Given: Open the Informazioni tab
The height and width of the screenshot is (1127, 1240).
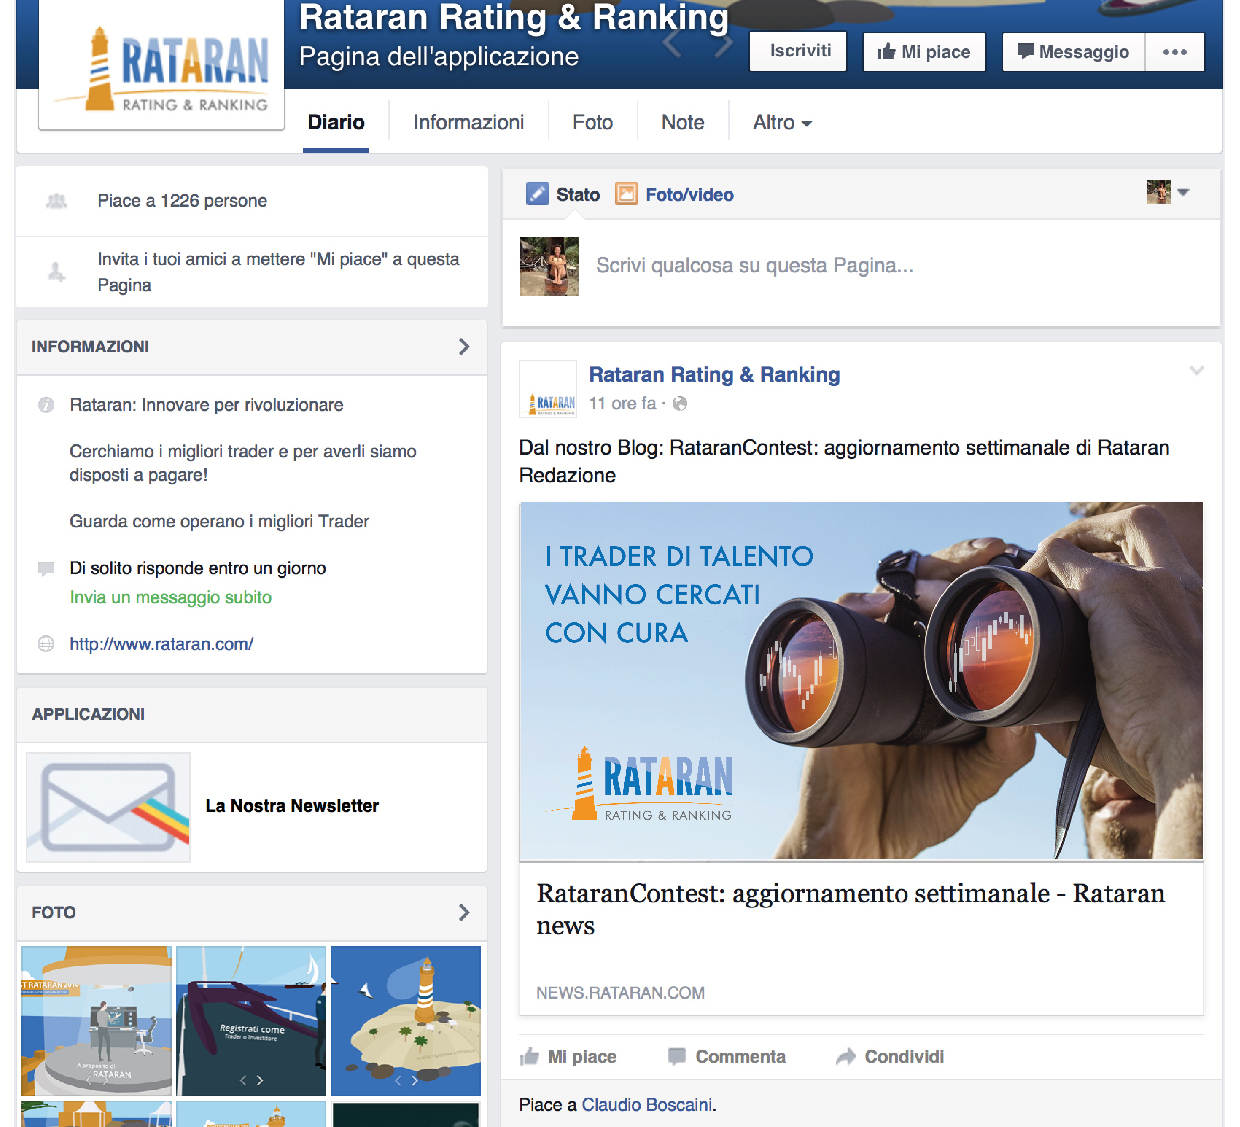Looking at the screenshot, I should coord(469,123).
